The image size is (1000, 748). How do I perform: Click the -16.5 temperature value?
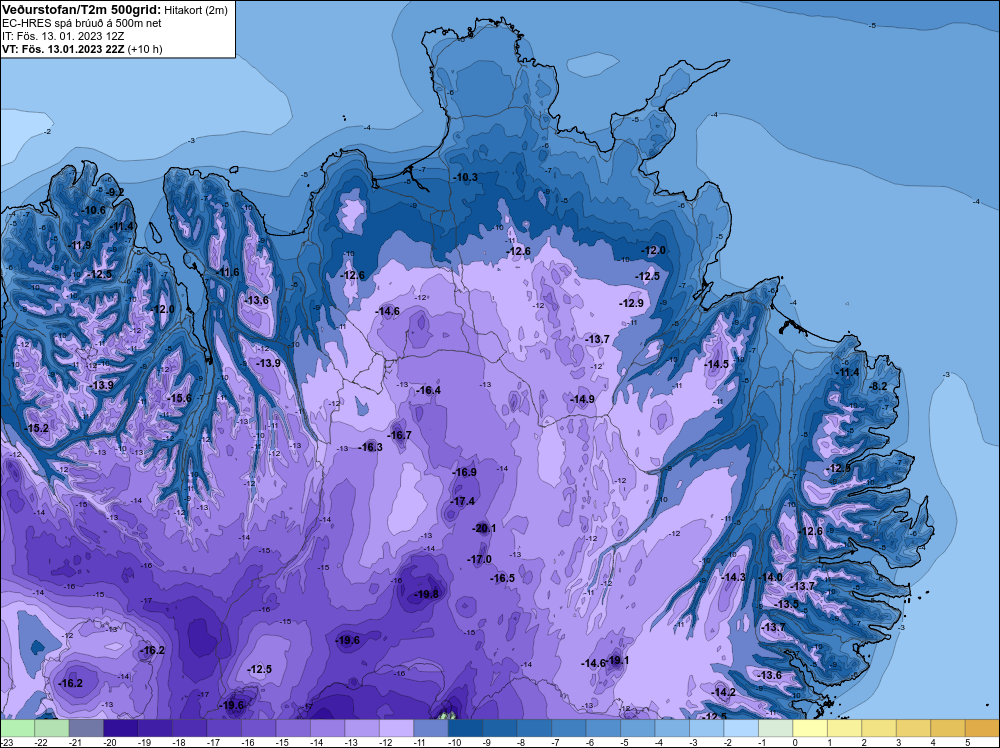503,578
